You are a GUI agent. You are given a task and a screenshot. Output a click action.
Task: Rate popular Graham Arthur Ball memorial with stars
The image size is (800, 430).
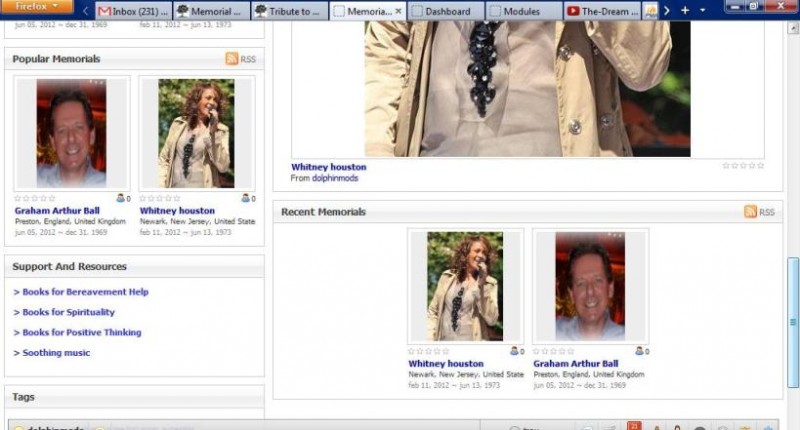(x=35, y=198)
